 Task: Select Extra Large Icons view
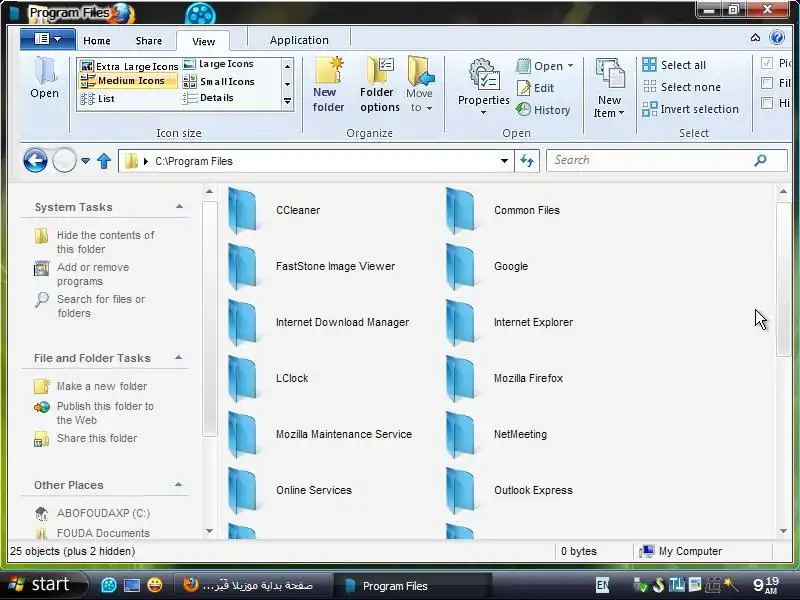tap(130, 66)
